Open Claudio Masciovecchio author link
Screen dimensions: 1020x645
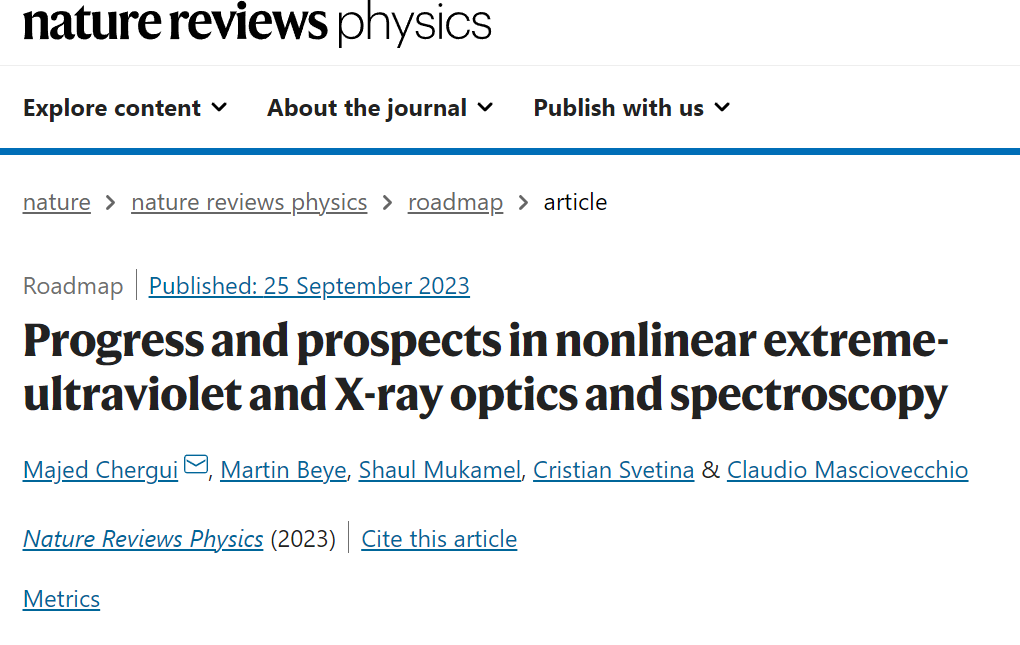coord(848,470)
